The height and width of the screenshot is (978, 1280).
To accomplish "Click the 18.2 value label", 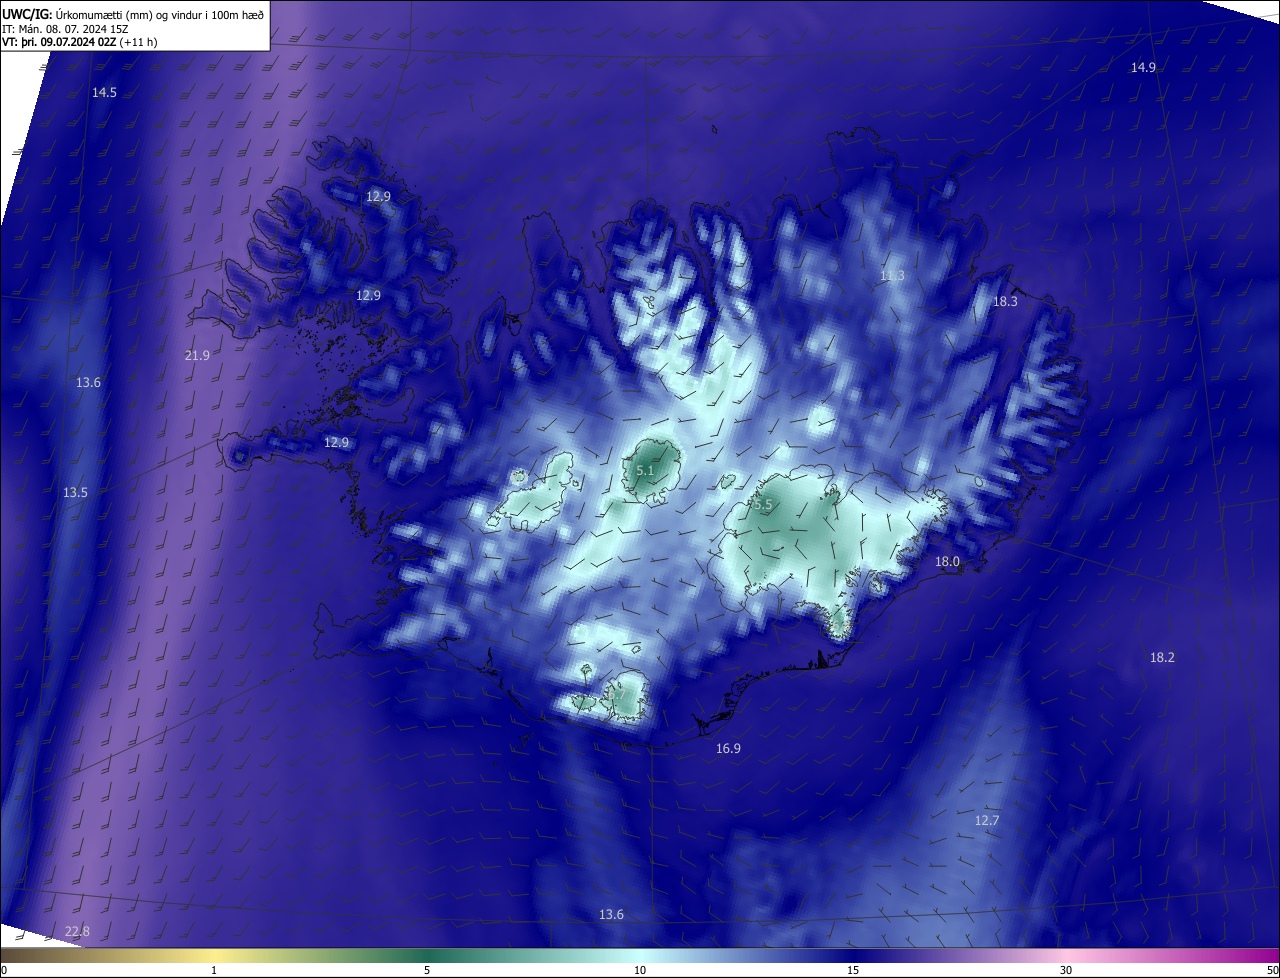I will (1162, 657).
